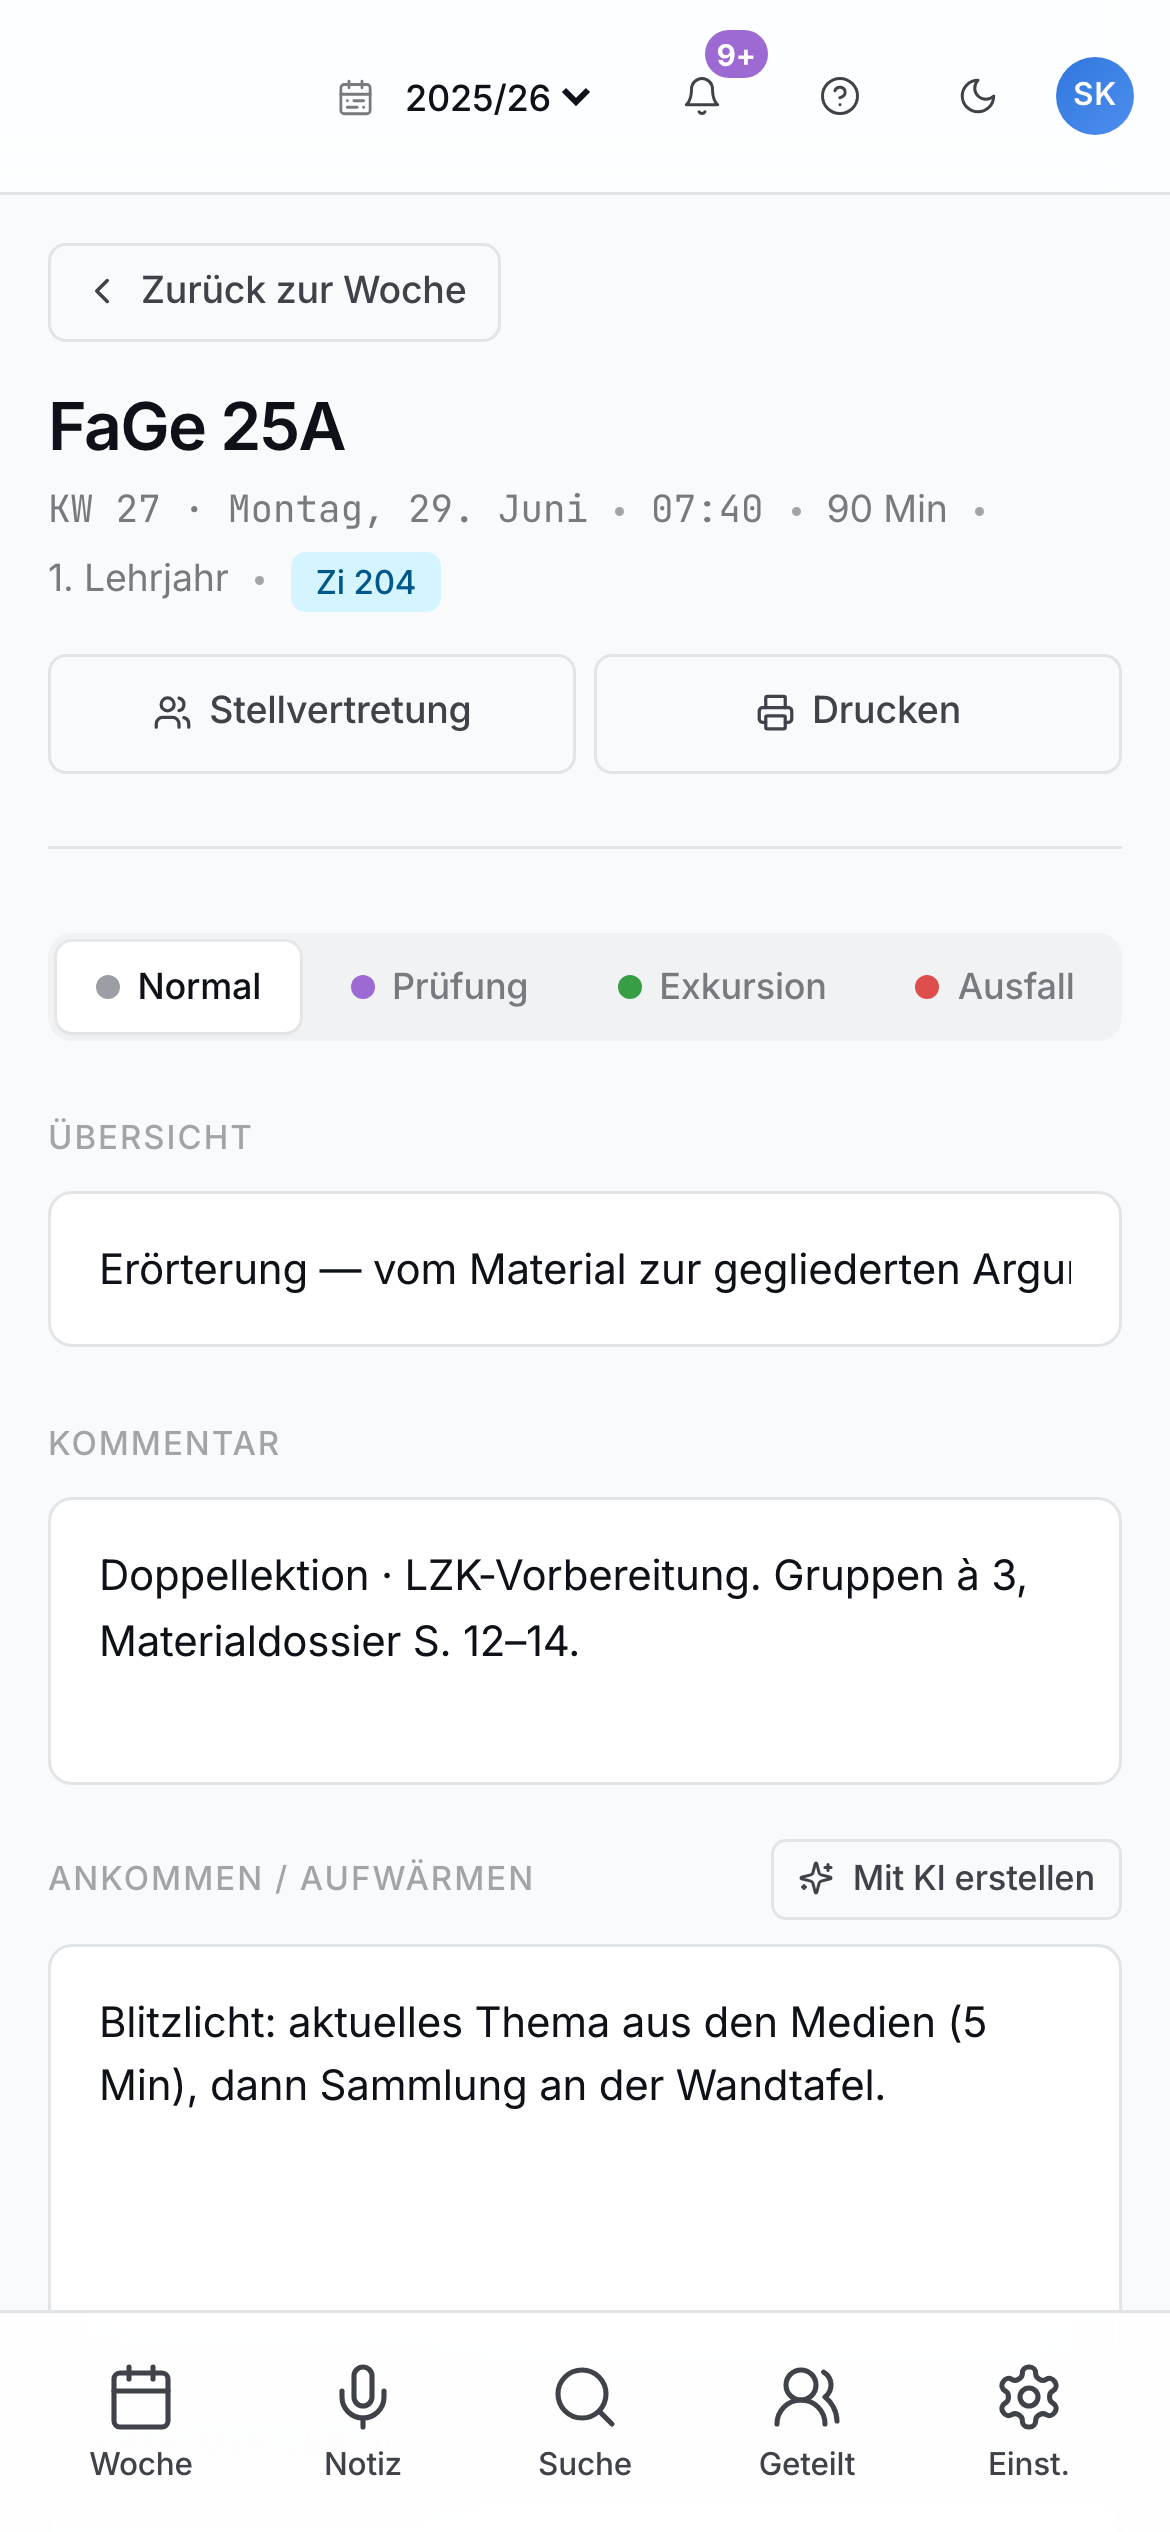
Task: Select the Normal lesson type
Action: click(x=179, y=987)
